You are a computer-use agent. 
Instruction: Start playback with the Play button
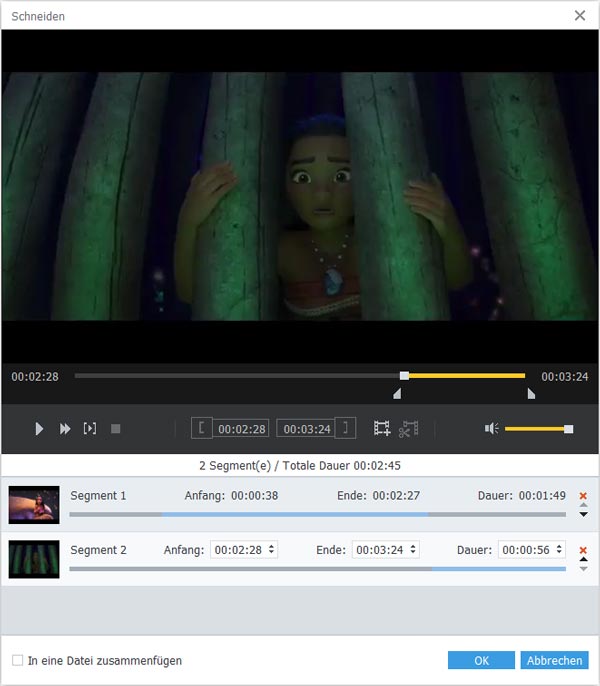(39, 429)
